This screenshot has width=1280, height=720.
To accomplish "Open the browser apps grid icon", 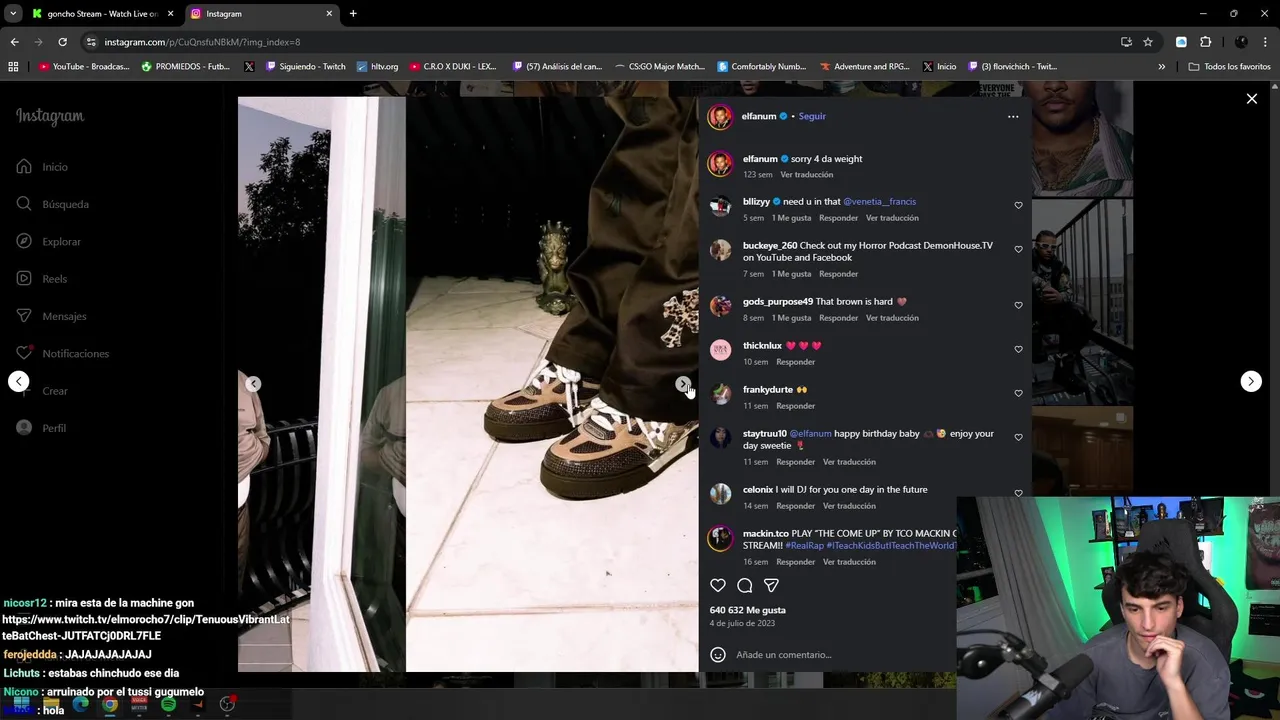I will [x=13, y=67].
